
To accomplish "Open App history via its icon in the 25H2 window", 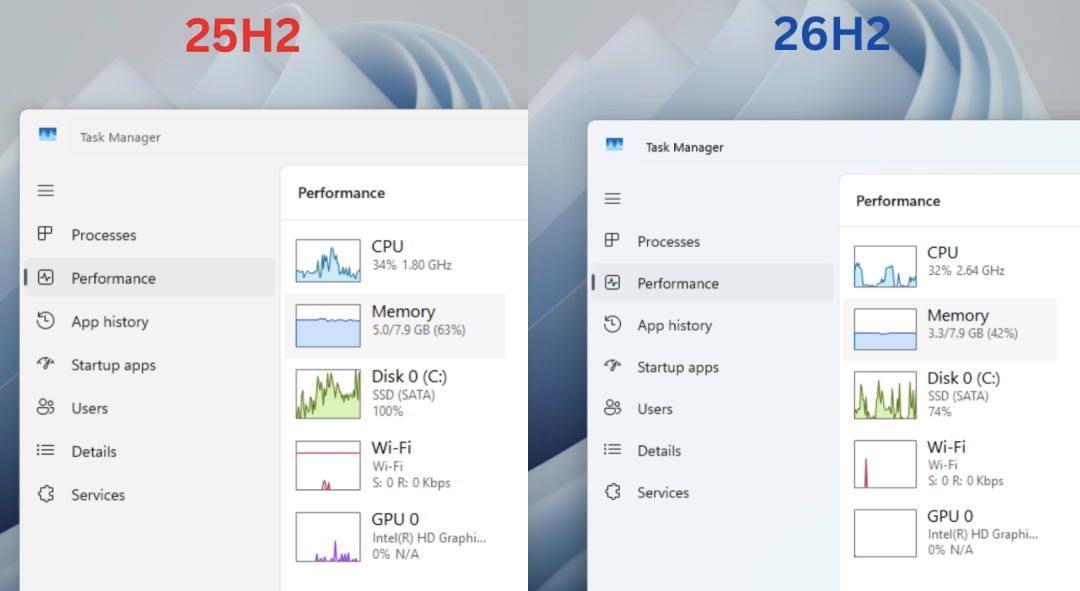I will coord(45,321).
